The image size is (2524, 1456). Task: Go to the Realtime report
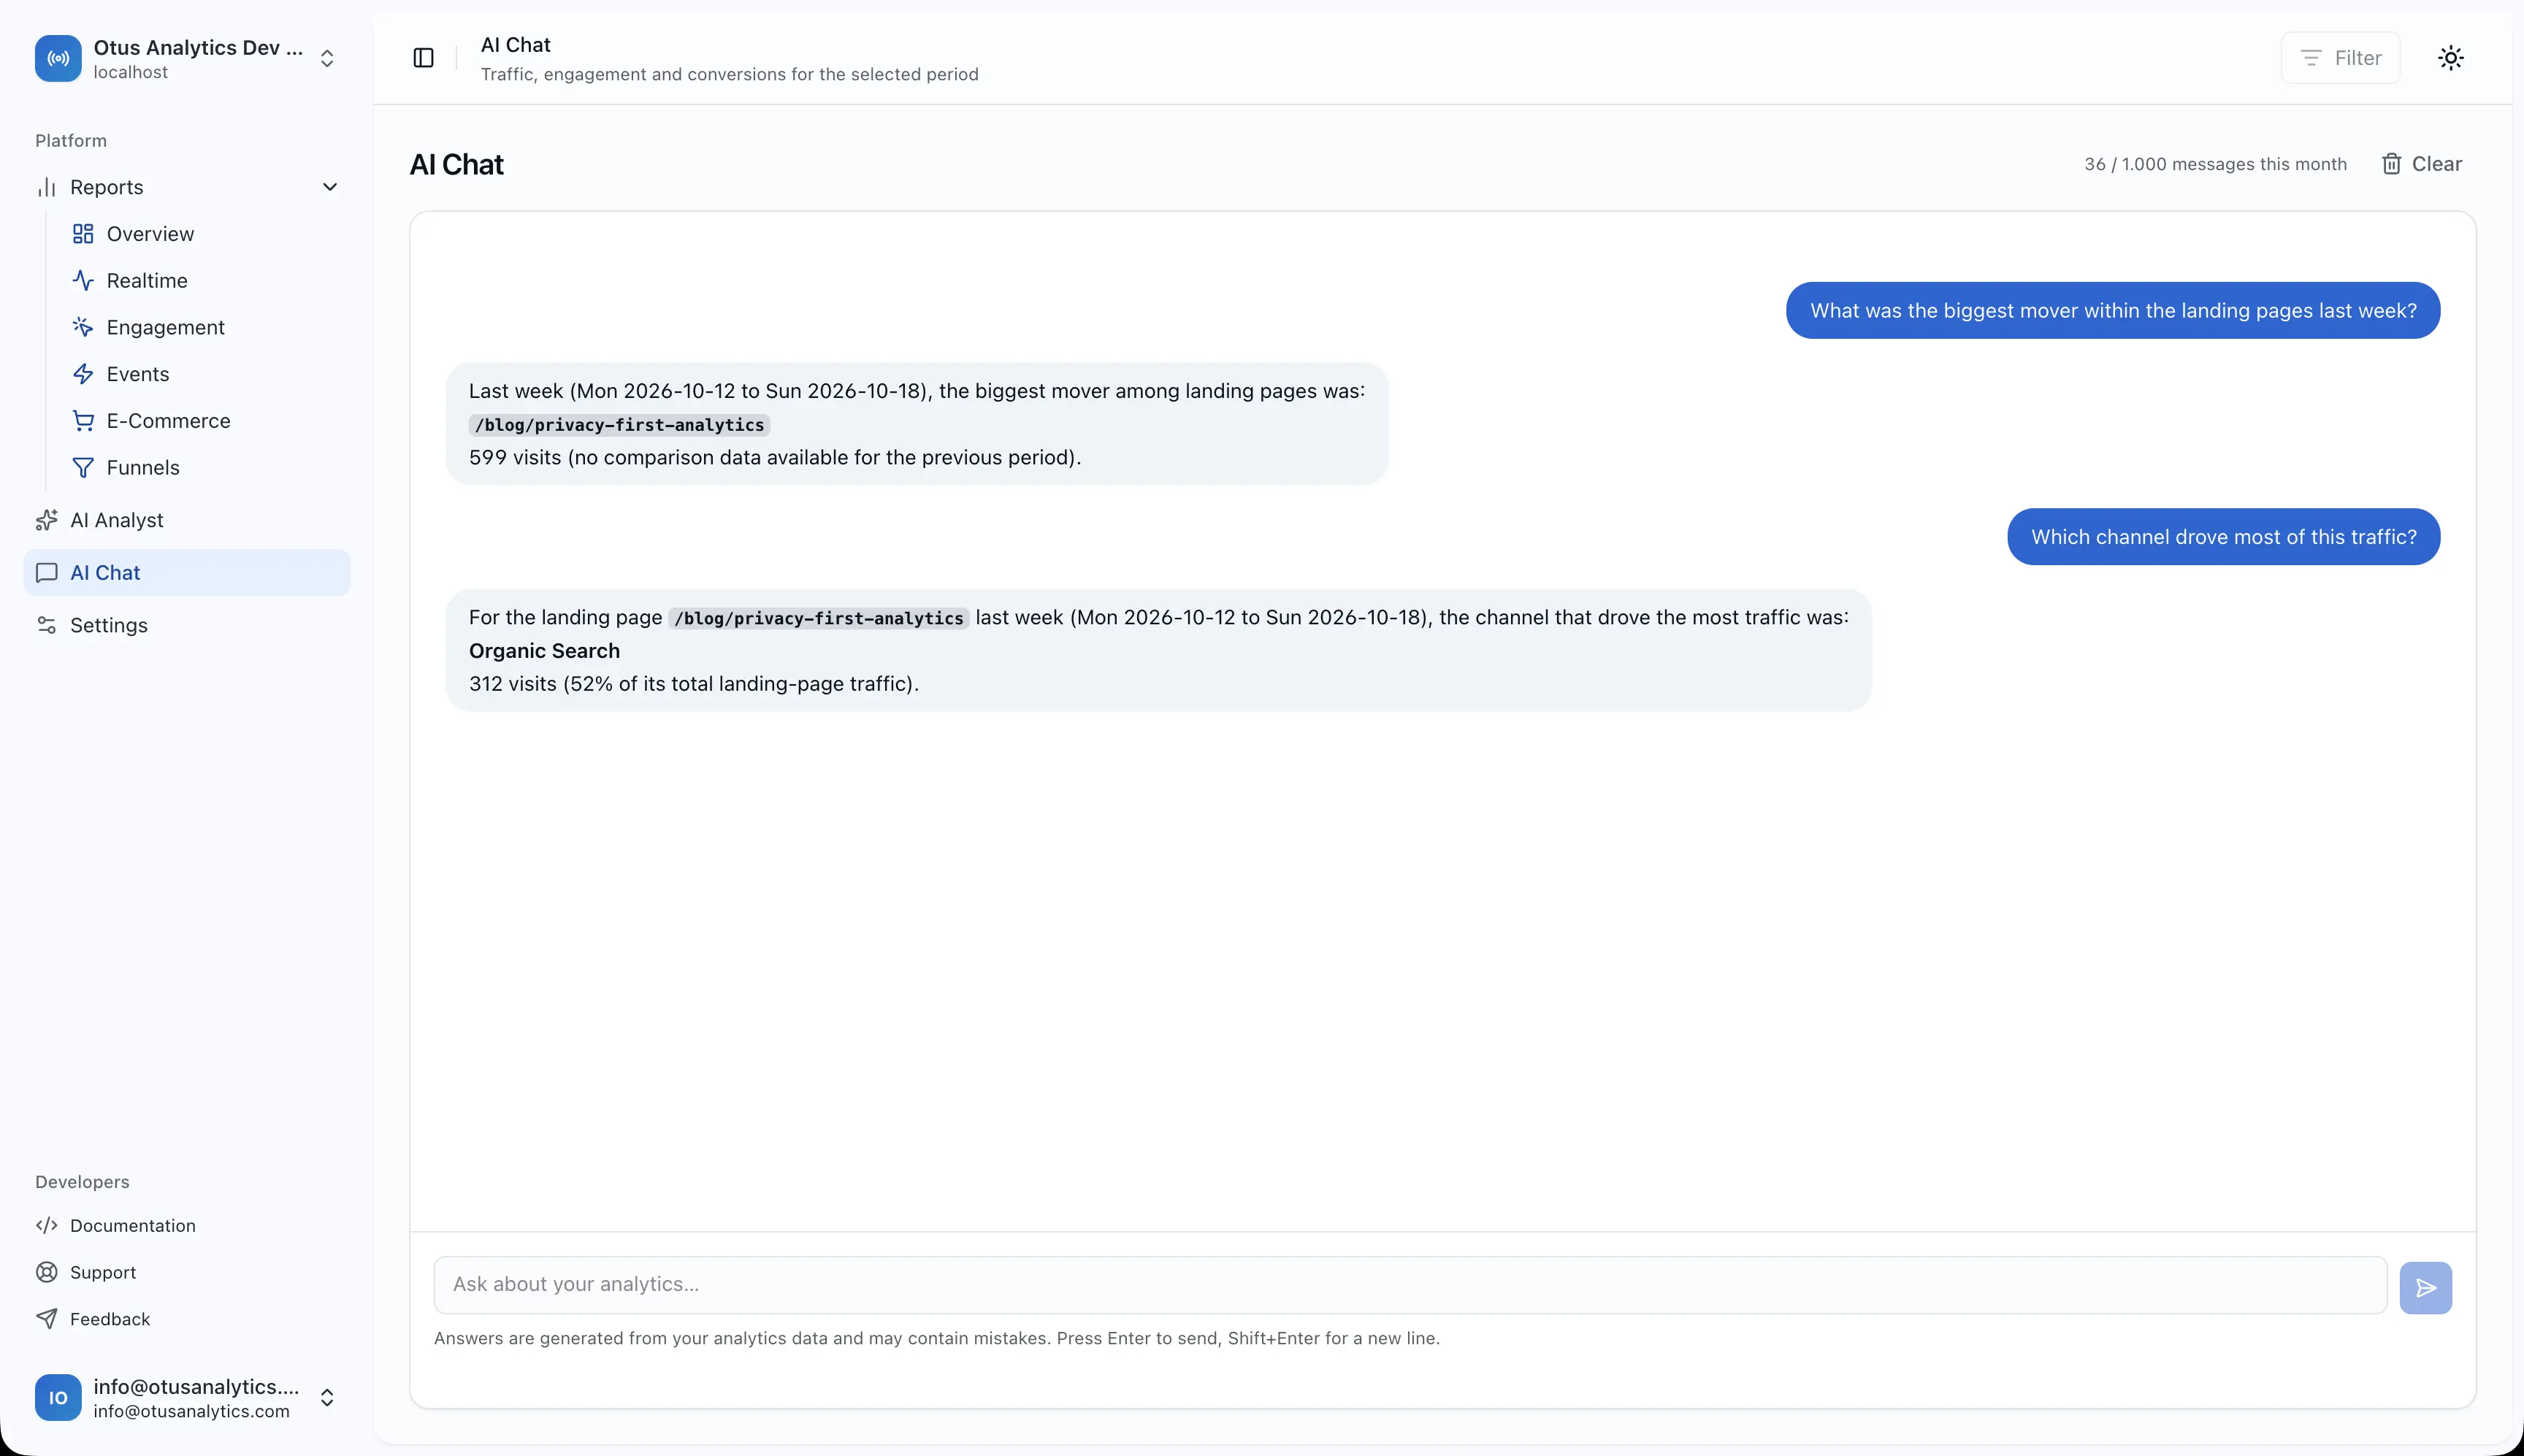[x=205, y=281]
